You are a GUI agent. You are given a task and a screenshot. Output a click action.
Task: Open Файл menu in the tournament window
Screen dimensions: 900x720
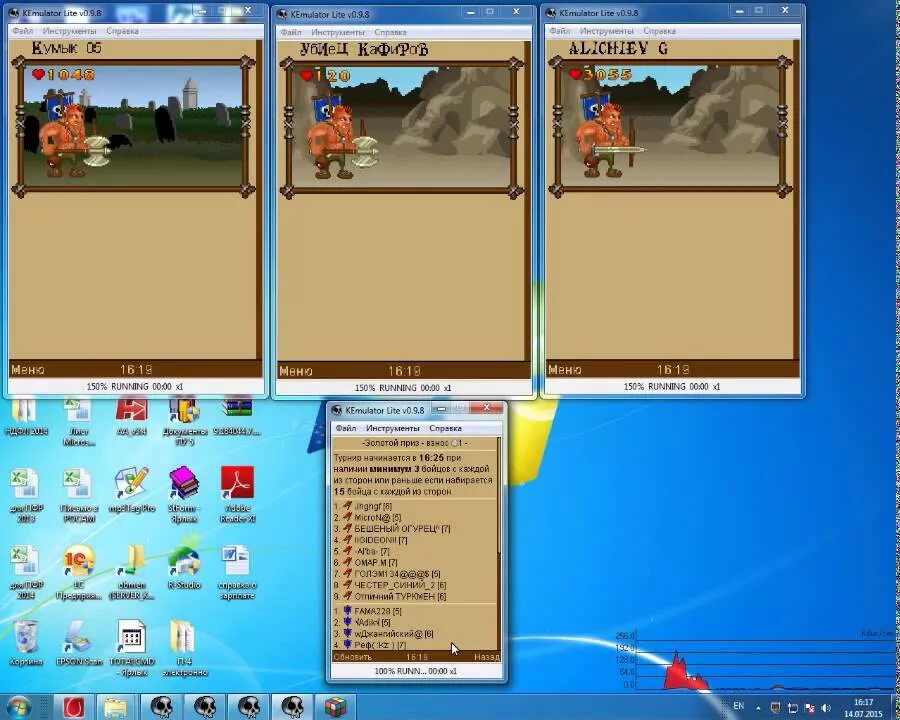tap(346, 428)
